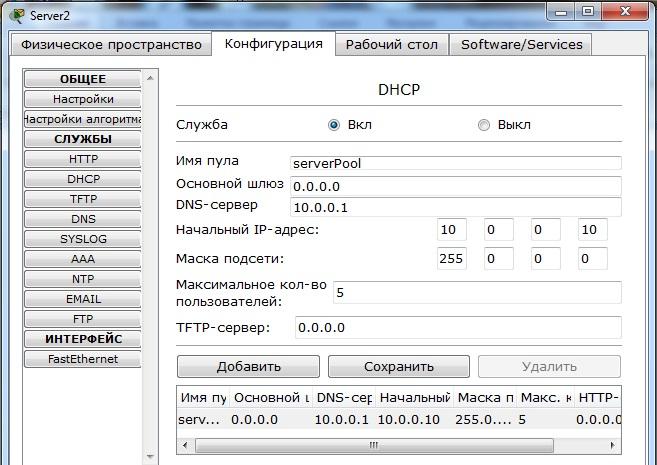Viewport: 657px width, 465px height.
Task: Maximize the Server2 window
Action: (x=588, y=12)
